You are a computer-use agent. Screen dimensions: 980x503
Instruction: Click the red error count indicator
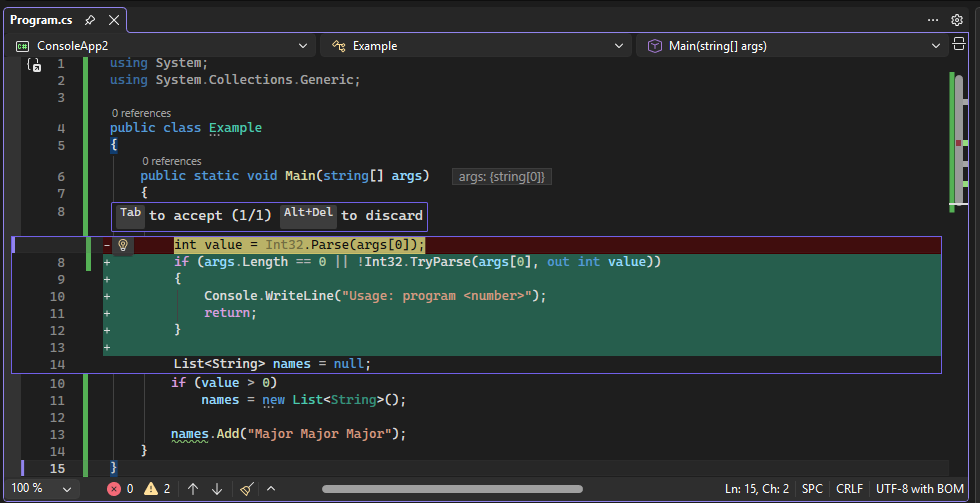tap(120, 489)
